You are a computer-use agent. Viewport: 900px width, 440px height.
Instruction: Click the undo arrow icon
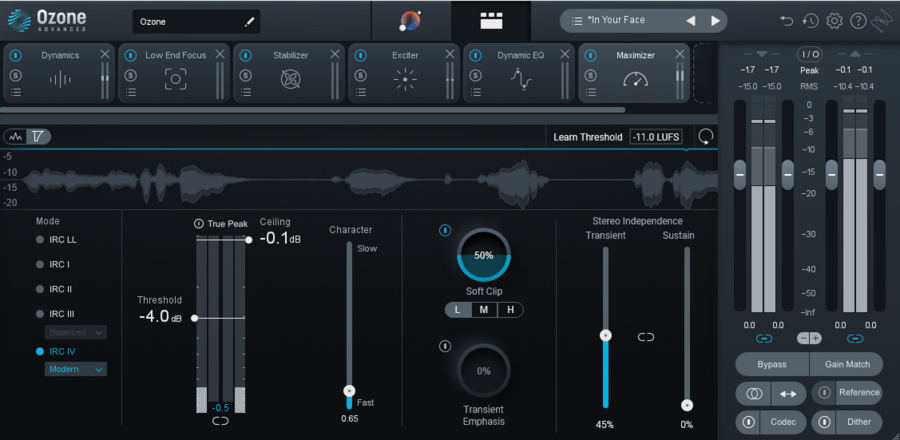787,21
